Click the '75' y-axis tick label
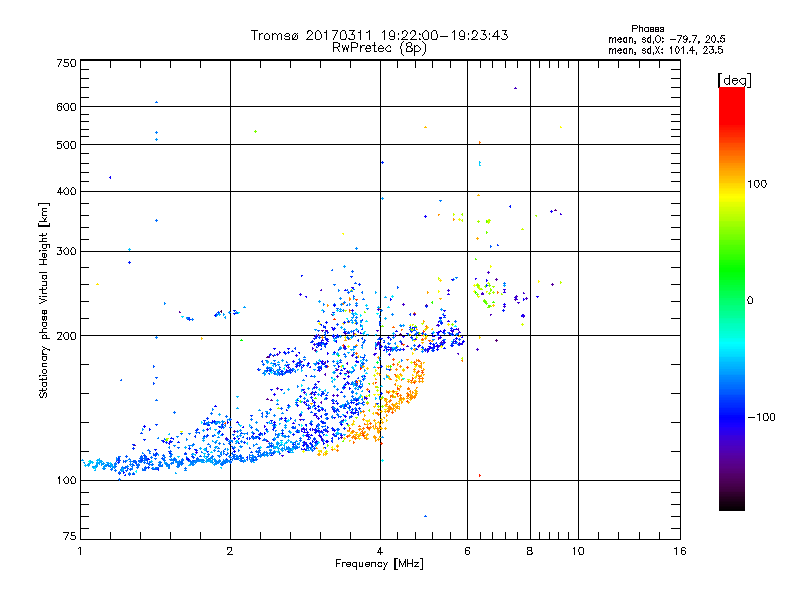Image resolution: width=800 pixels, height=600 pixels. [70, 536]
